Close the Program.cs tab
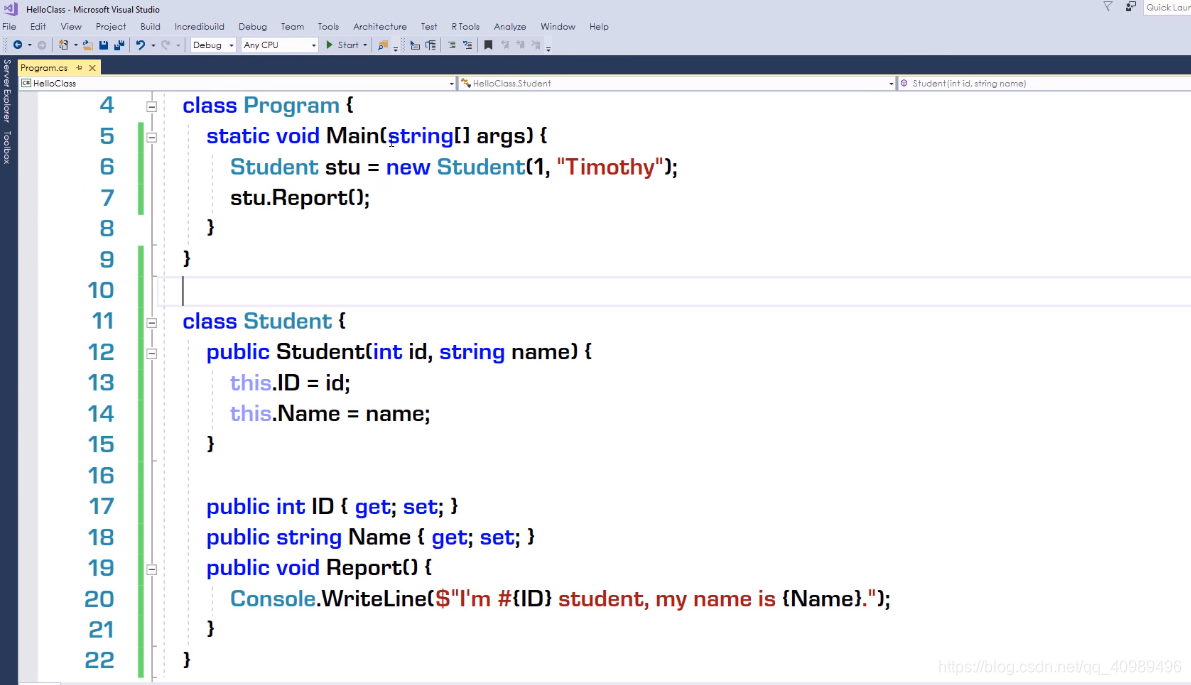This screenshot has width=1191, height=685. coord(93,68)
